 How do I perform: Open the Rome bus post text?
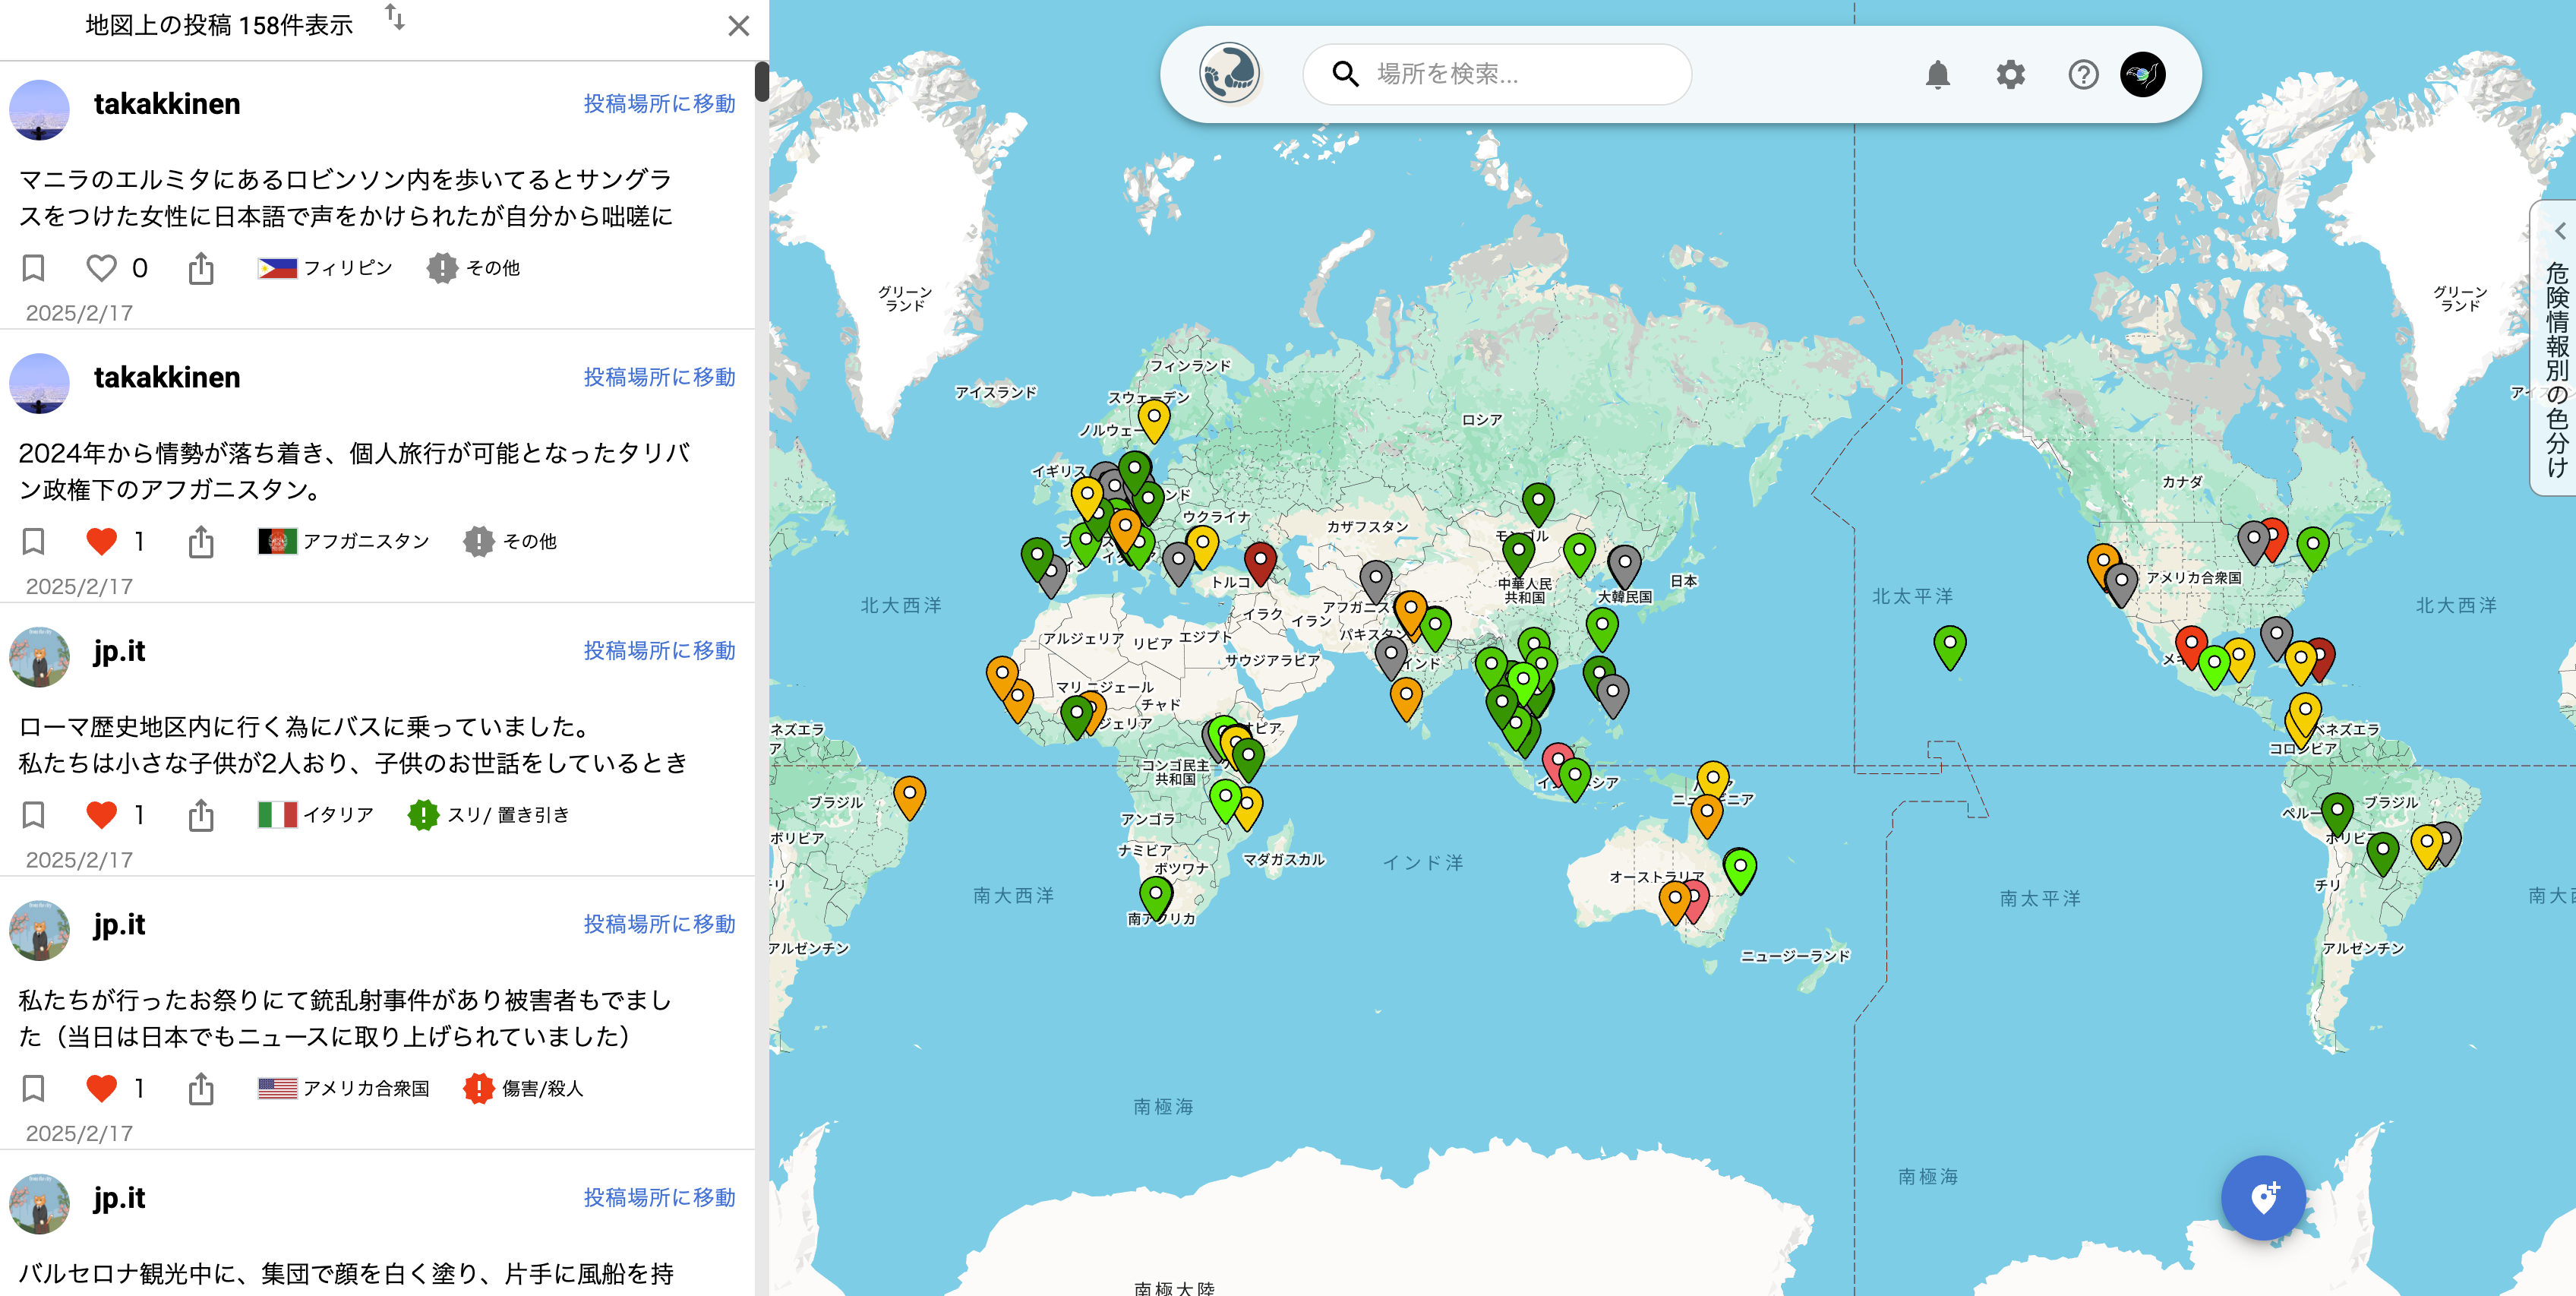pos(354,744)
